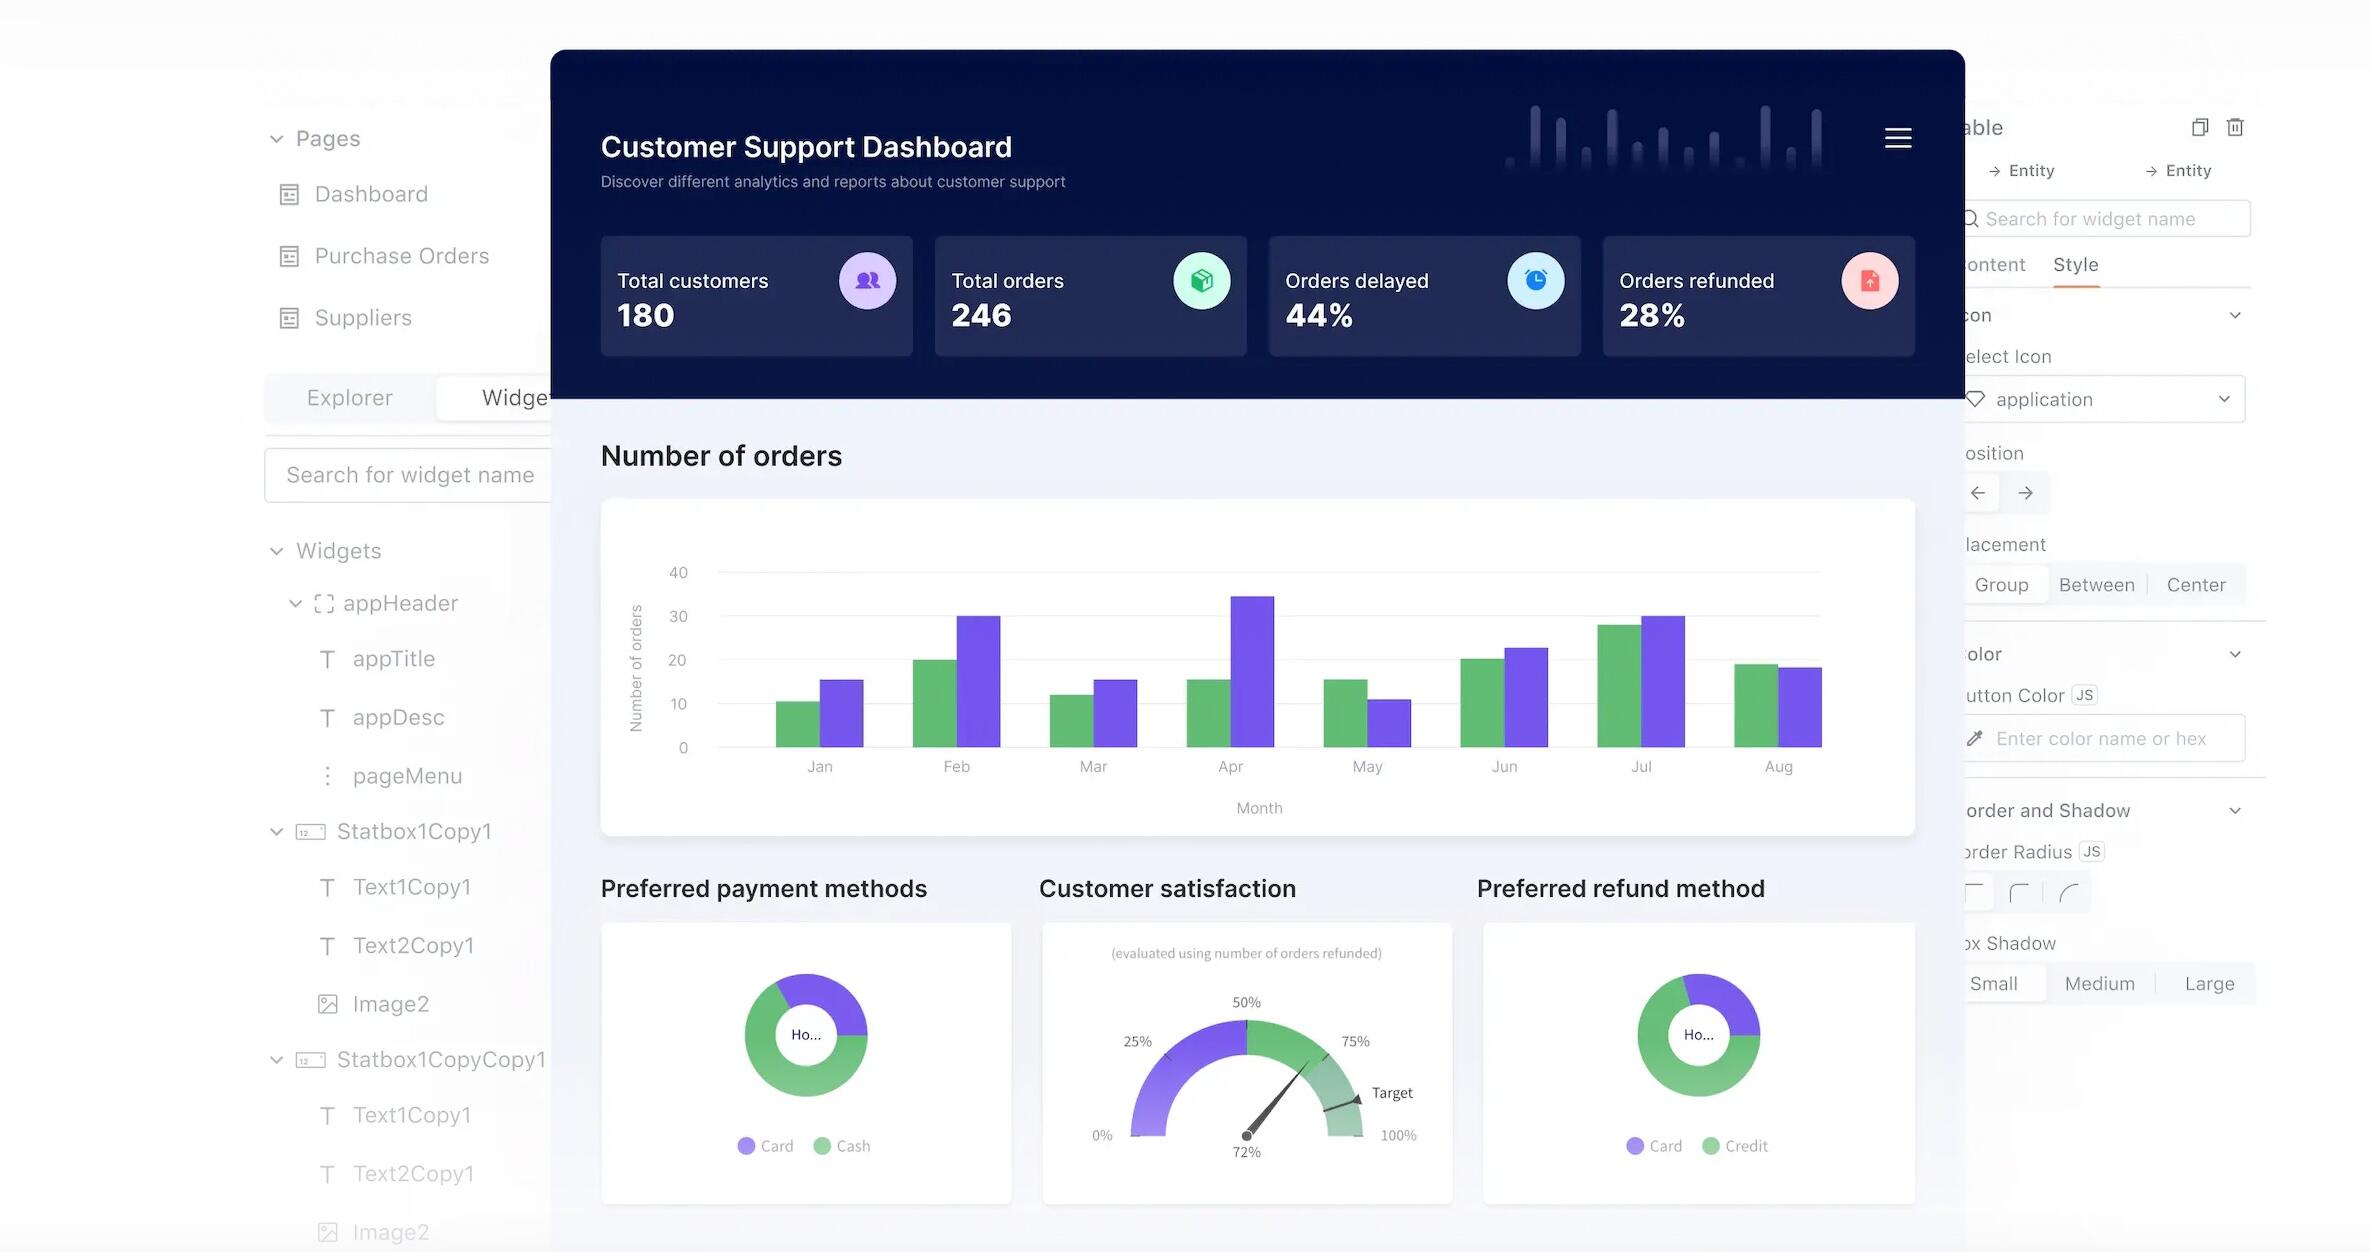
Task: Select the Between placement option
Action: tap(2096, 585)
